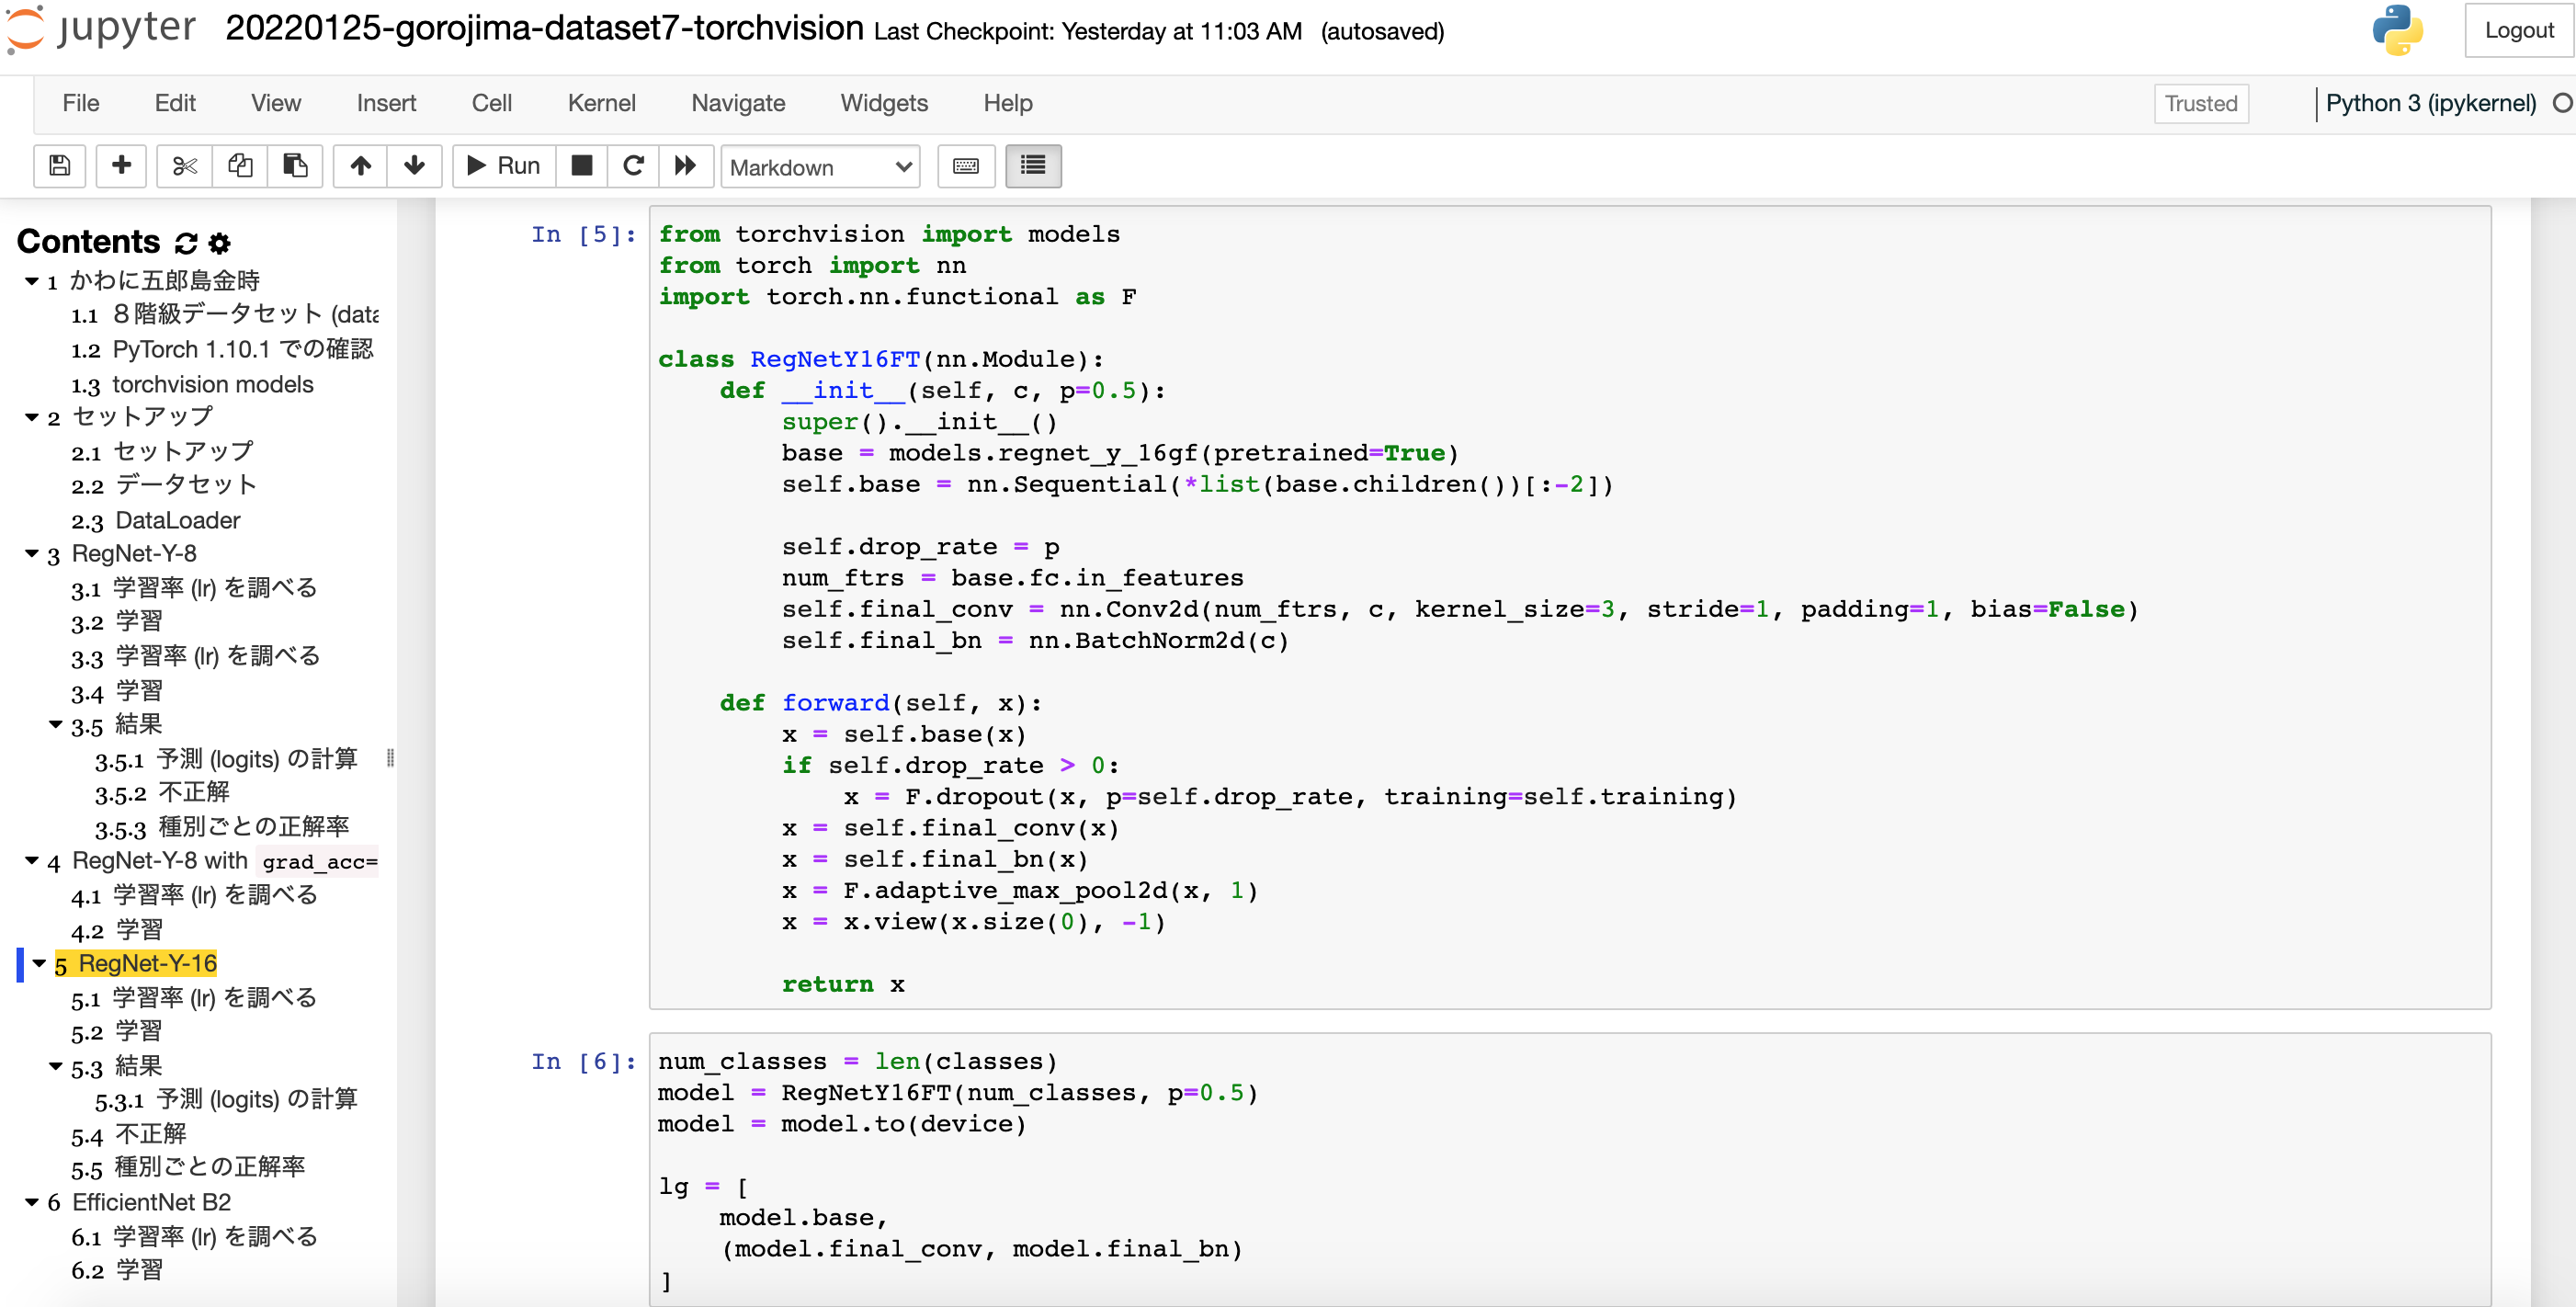Go to 1.2 PyTorch 1.10.1 での確認
This screenshot has width=2576, height=1307.
pyautogui.click(x=222, y=349)
